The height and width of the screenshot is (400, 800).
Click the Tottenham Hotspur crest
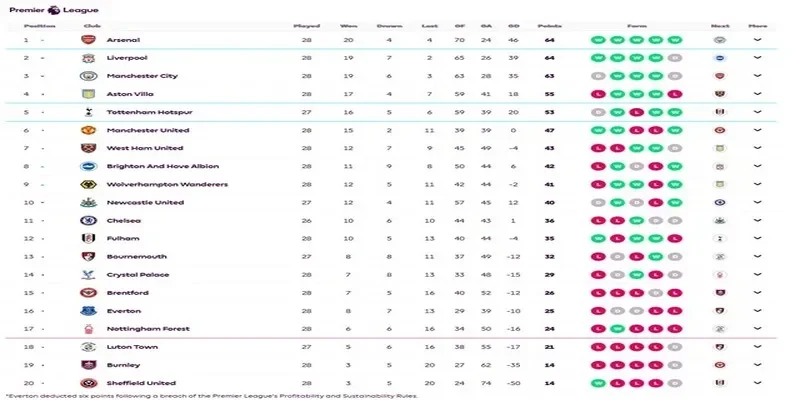(x=87, y=112)
